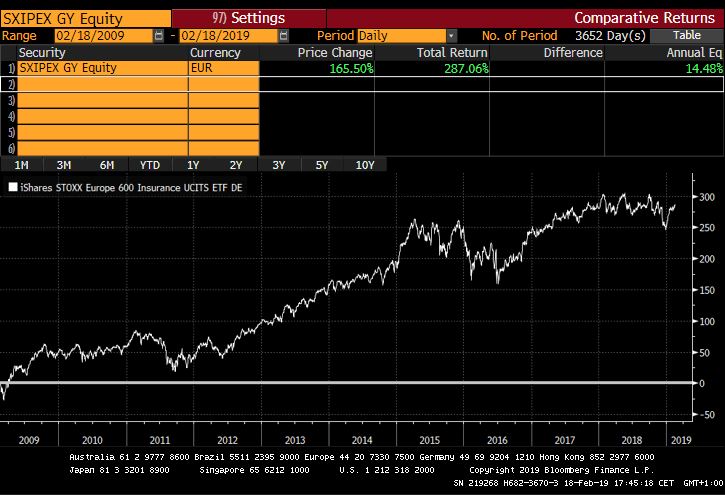Click the empty currency field in row 2

tap(224, 84)
